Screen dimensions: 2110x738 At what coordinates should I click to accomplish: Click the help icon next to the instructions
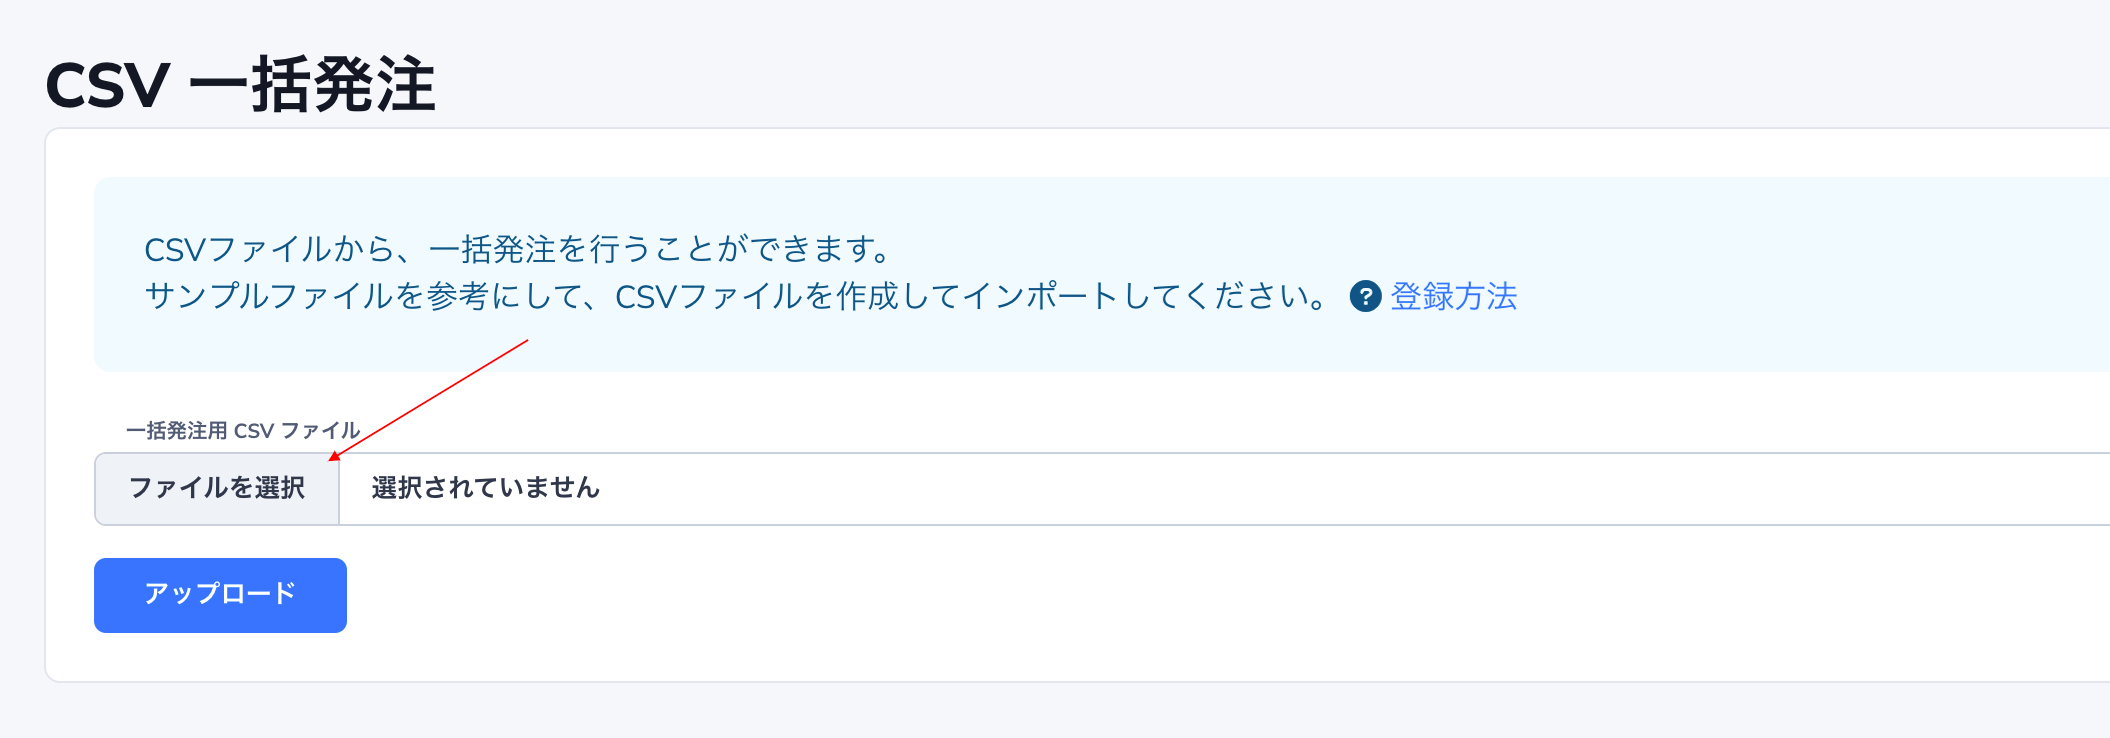pyautogui.click(x=1366, y=297)
